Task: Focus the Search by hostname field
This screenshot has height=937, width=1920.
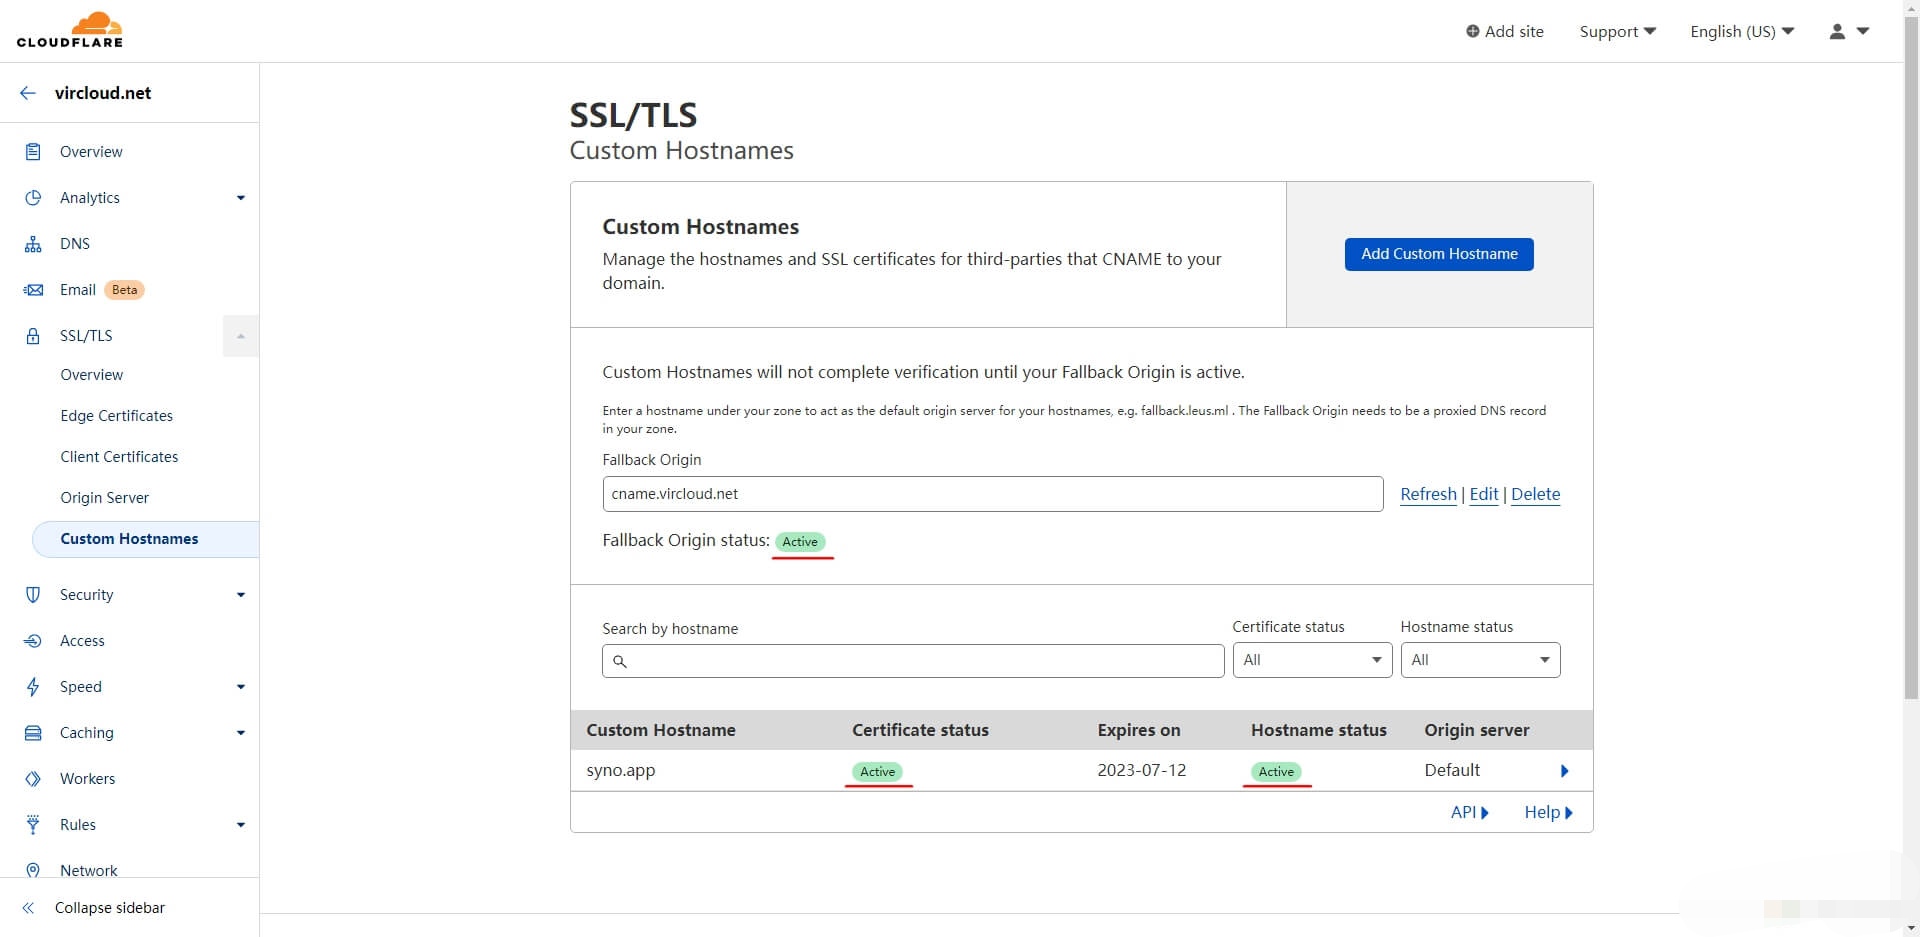Action: (912, 661)
